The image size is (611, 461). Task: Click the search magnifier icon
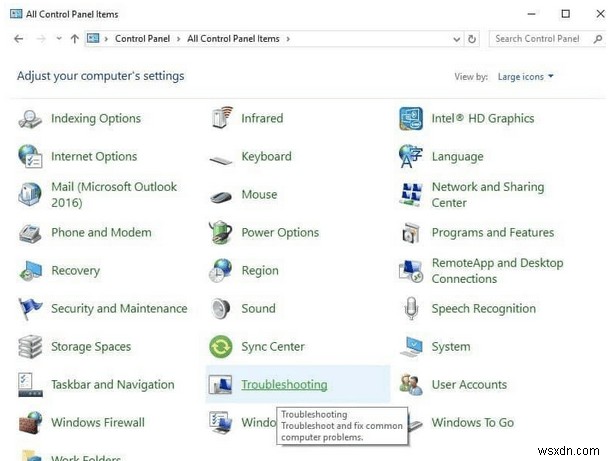point(598,39)
